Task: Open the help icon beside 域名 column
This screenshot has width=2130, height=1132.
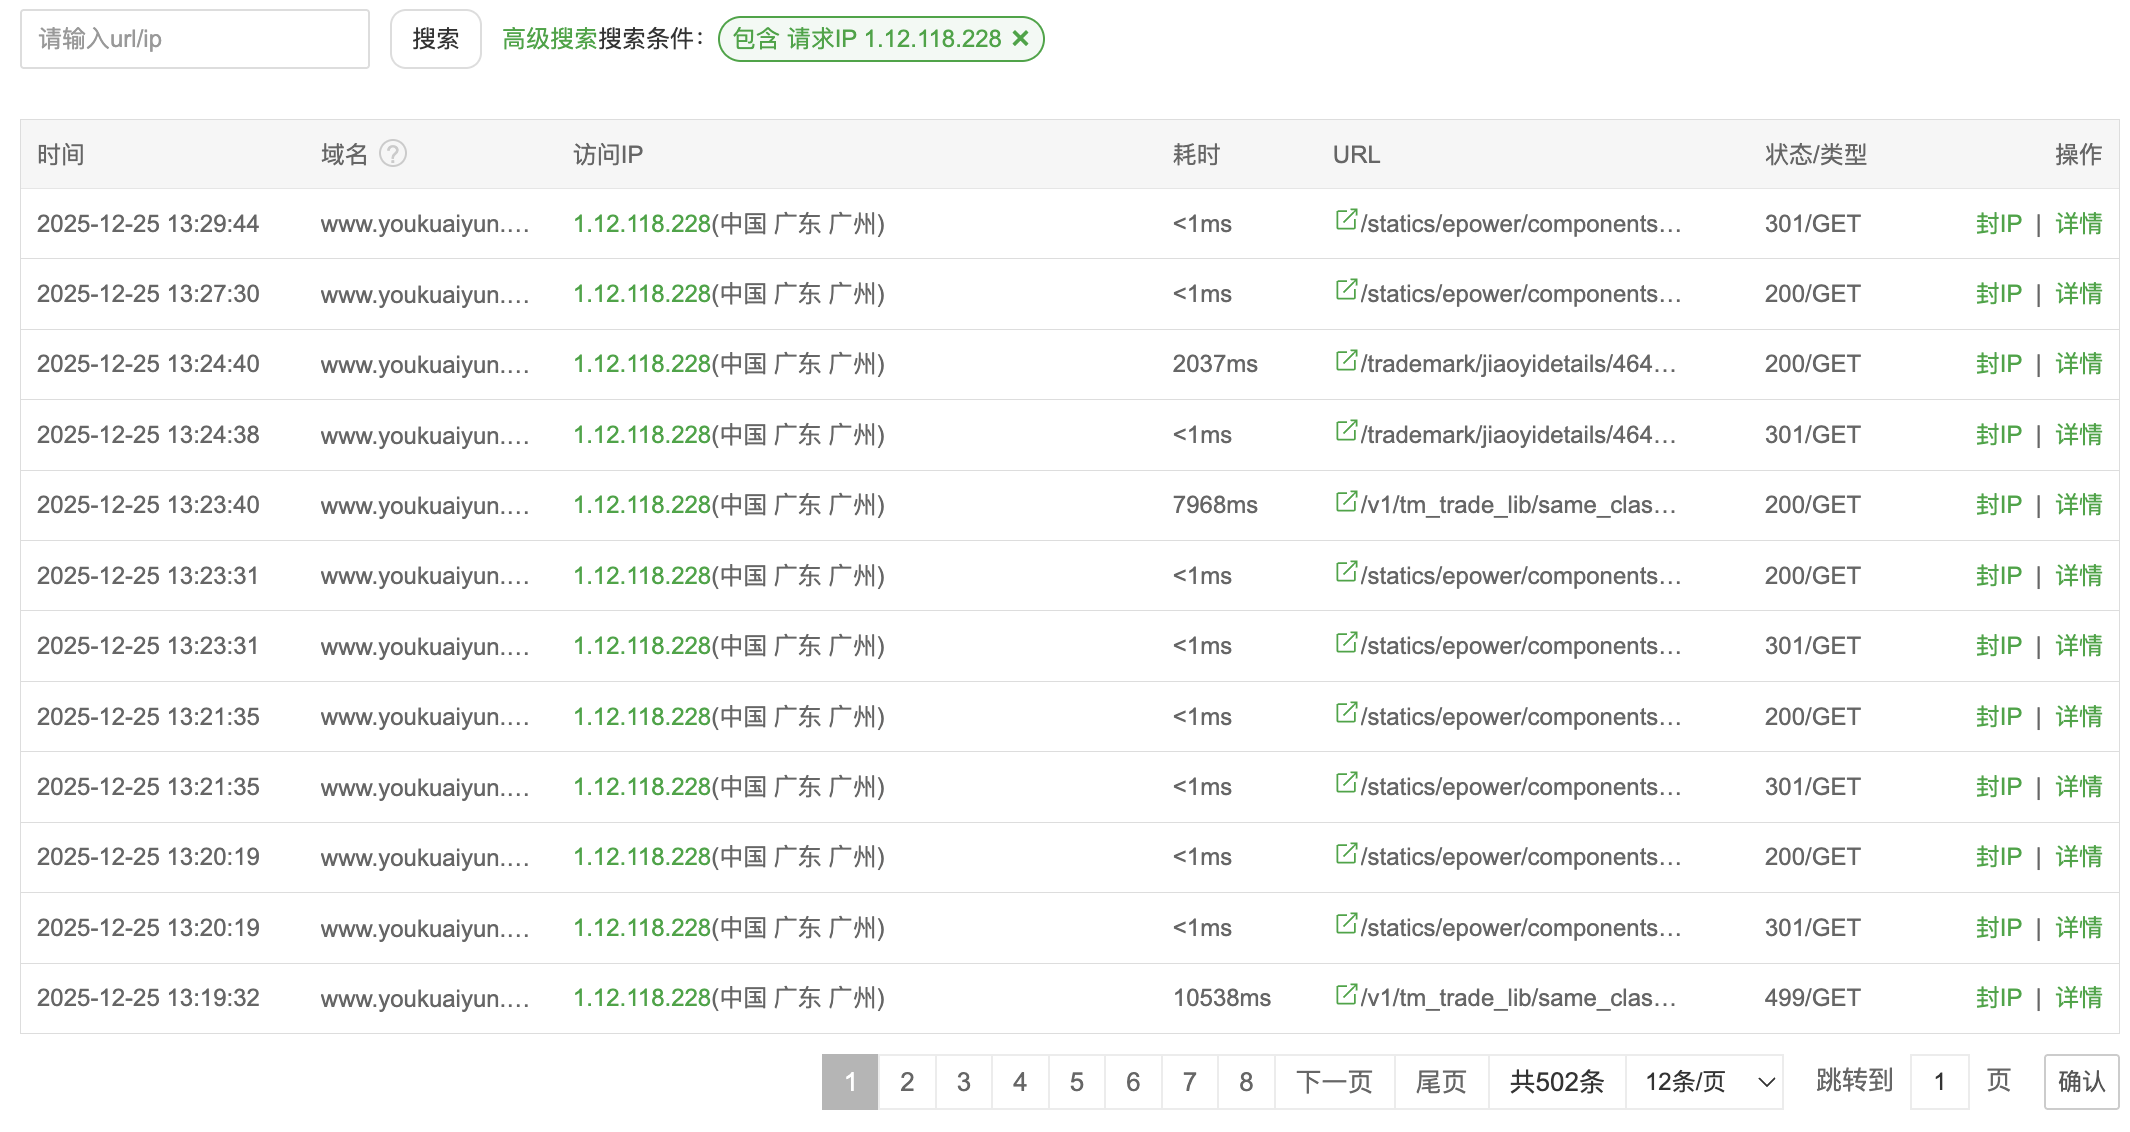Action: (x=395, y=154)
